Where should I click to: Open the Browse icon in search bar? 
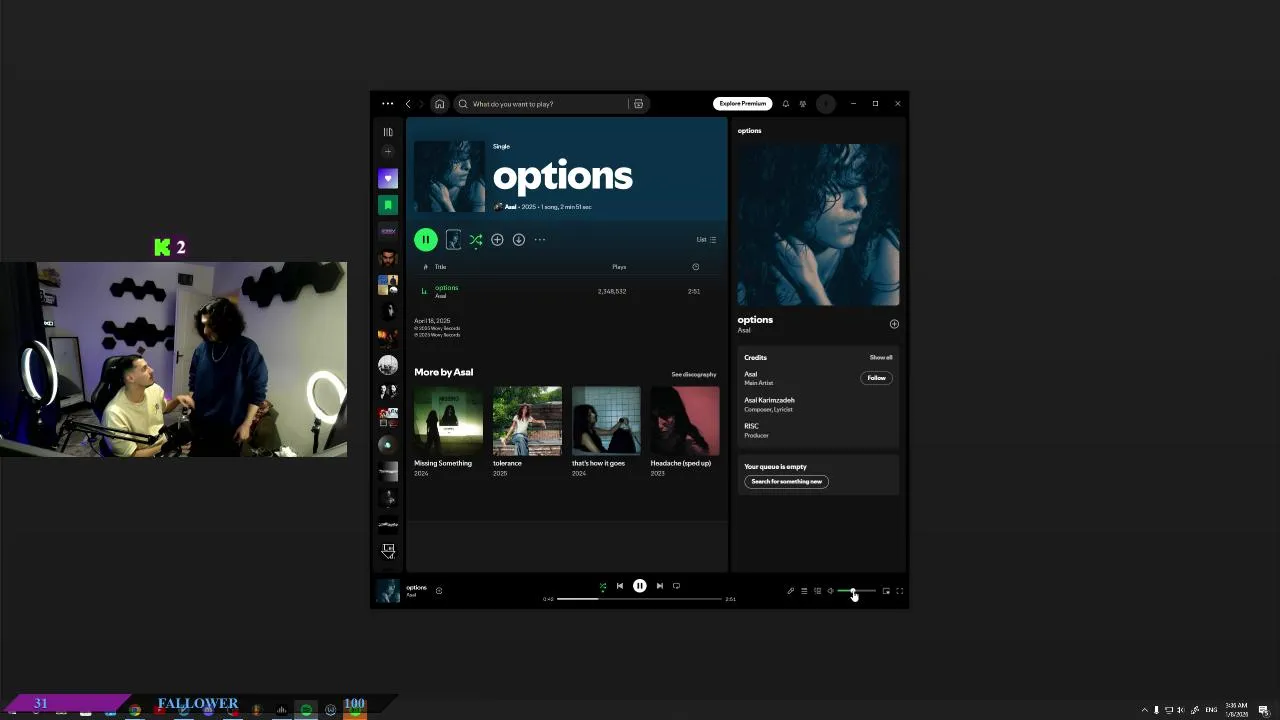(x=638, y=104)
